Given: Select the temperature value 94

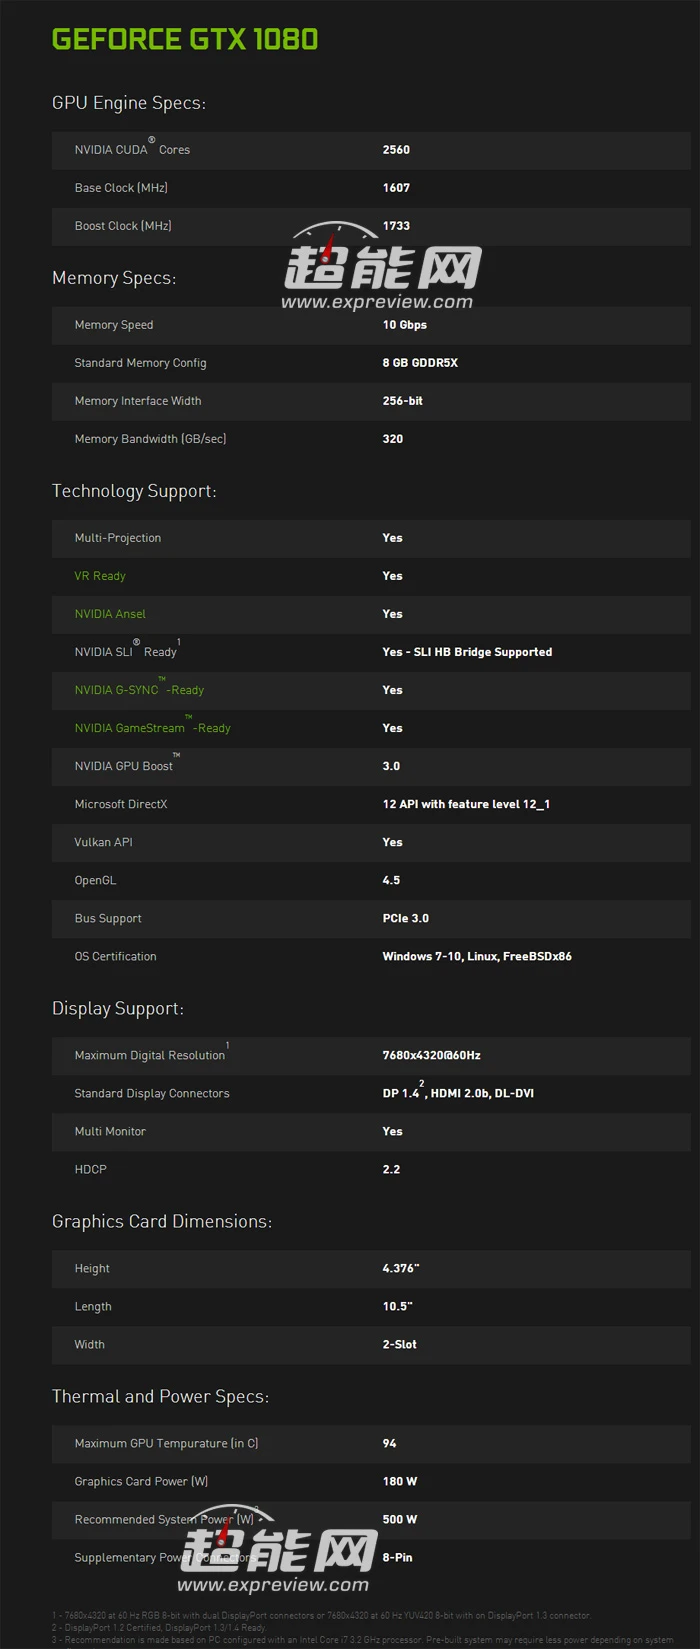Looking at the screenshot, I should (x=389, y=1443).
